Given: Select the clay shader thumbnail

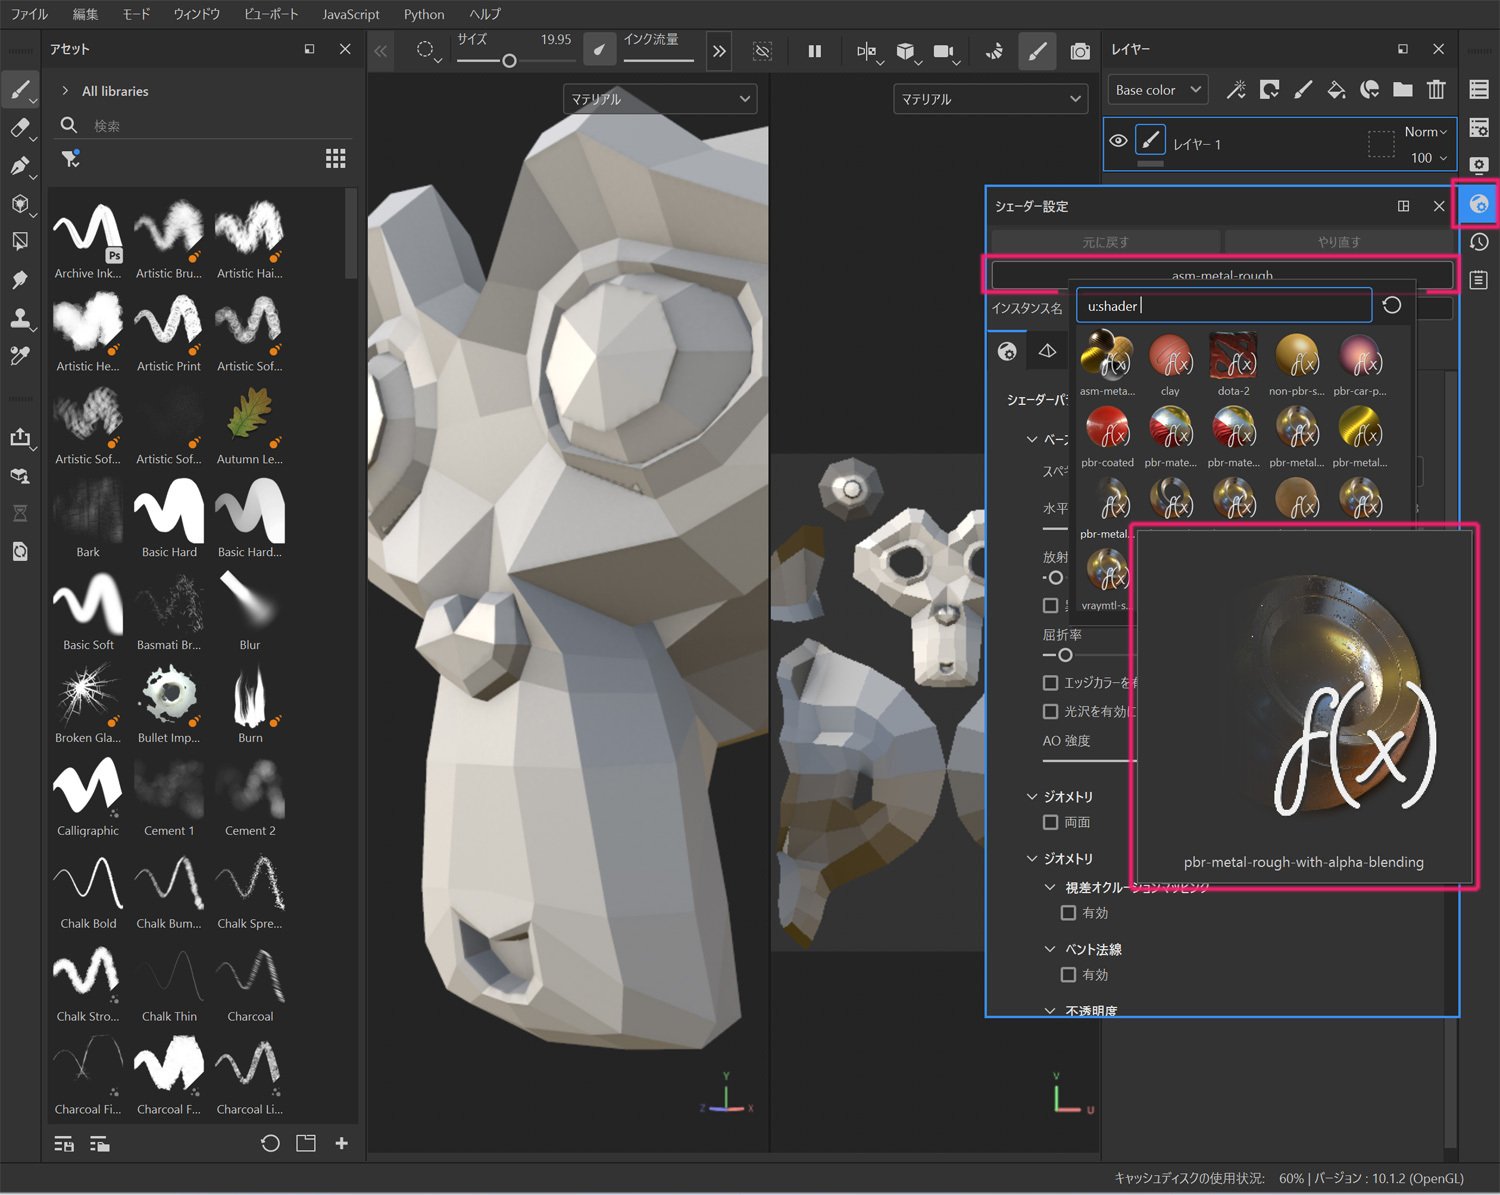Looking at the screenshot, I should click(x=1170, y=364).
